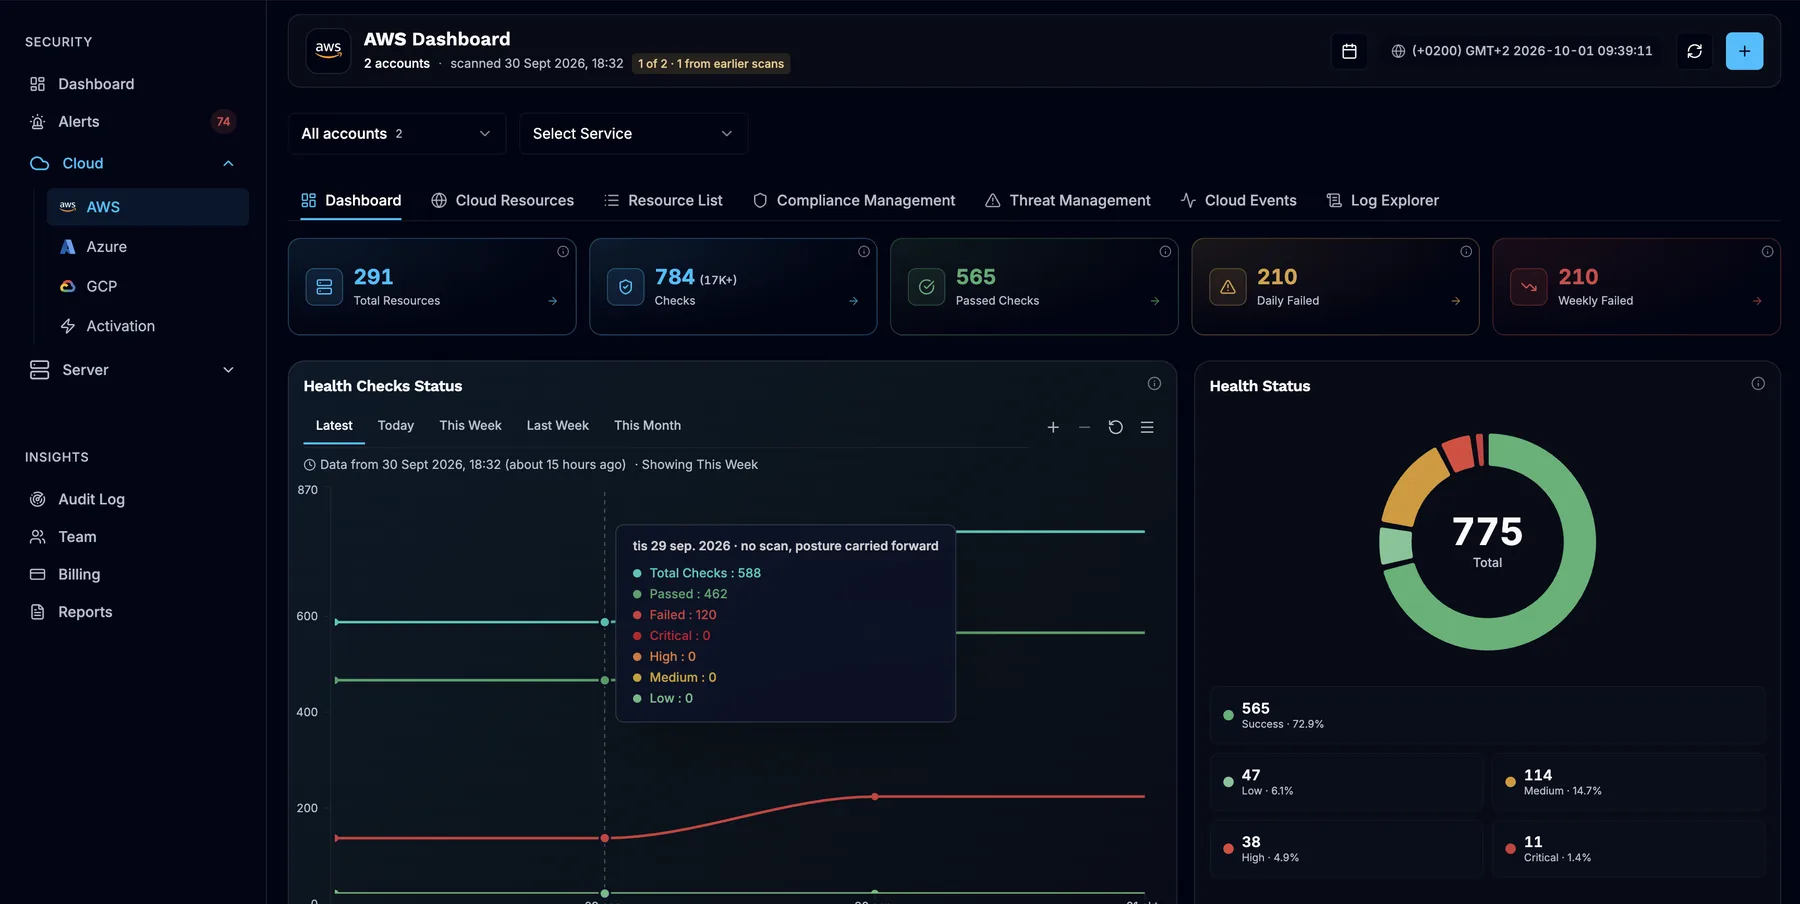Open Passed Checks card arrow
This screenshot has height=904, width=1800.
(x=1155, y=301)
